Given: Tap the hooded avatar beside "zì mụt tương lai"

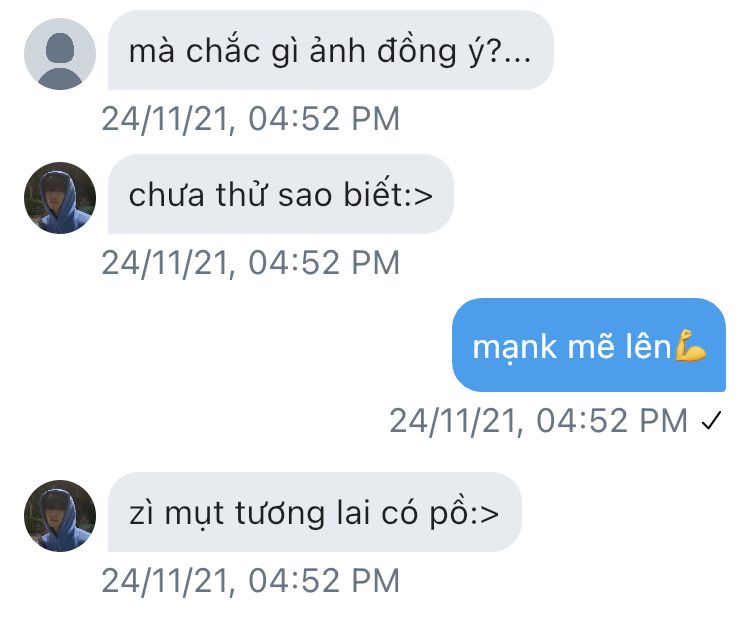Looking at the screenshot, I should pyautogui.click(x=60, y=516).
